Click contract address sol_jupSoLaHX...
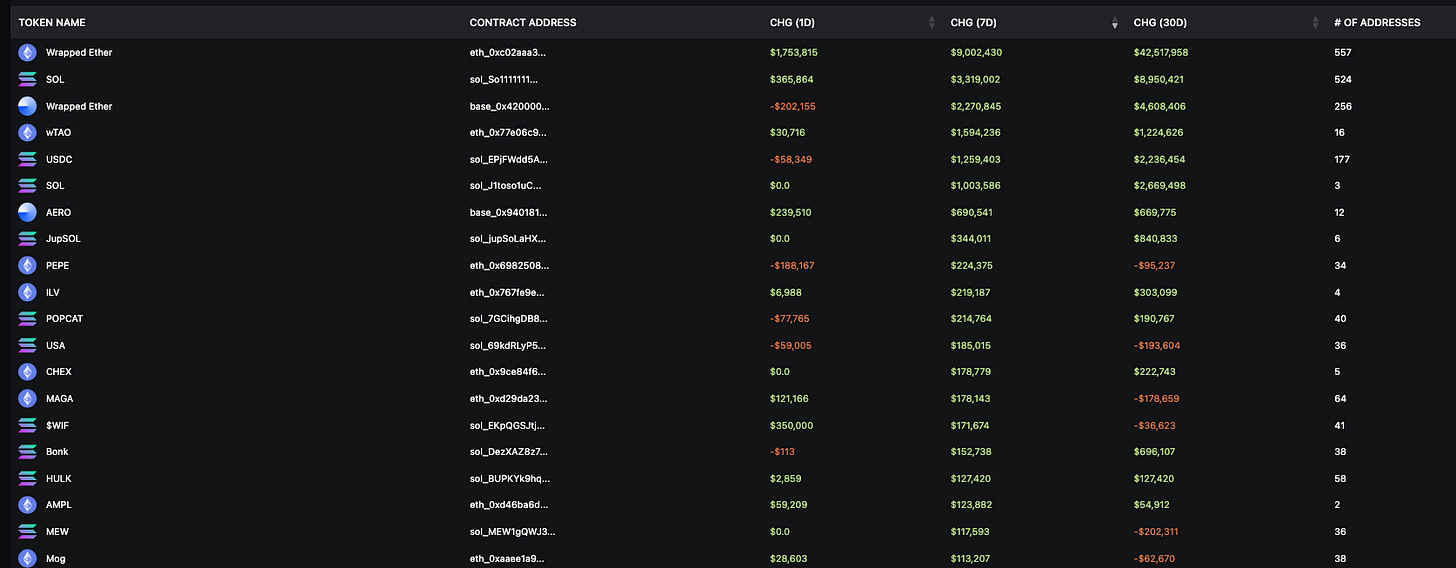Screen dimensions: 1456x568 [509, 239]
